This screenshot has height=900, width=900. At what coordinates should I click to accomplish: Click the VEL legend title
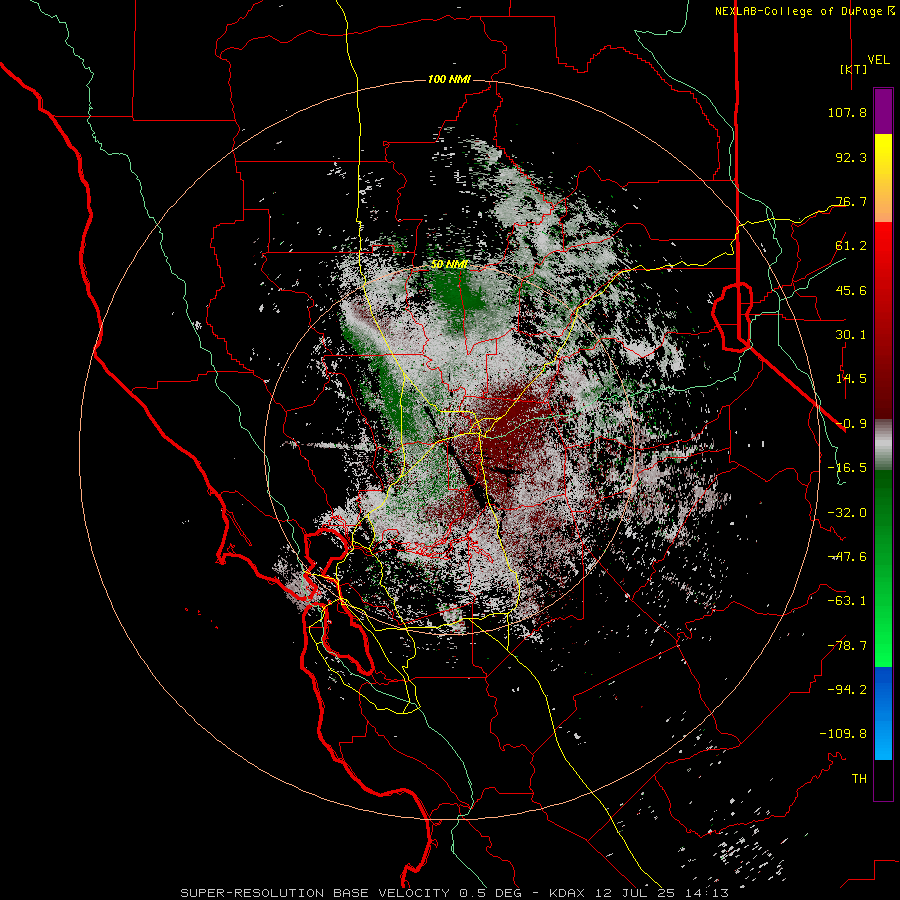click(x=878, y=59)
